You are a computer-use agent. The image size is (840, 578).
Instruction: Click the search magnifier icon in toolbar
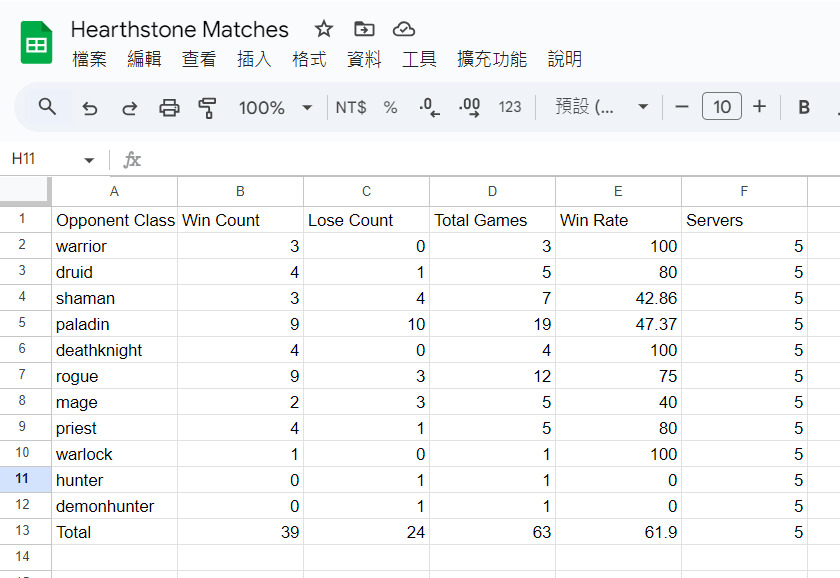(47, 107)
